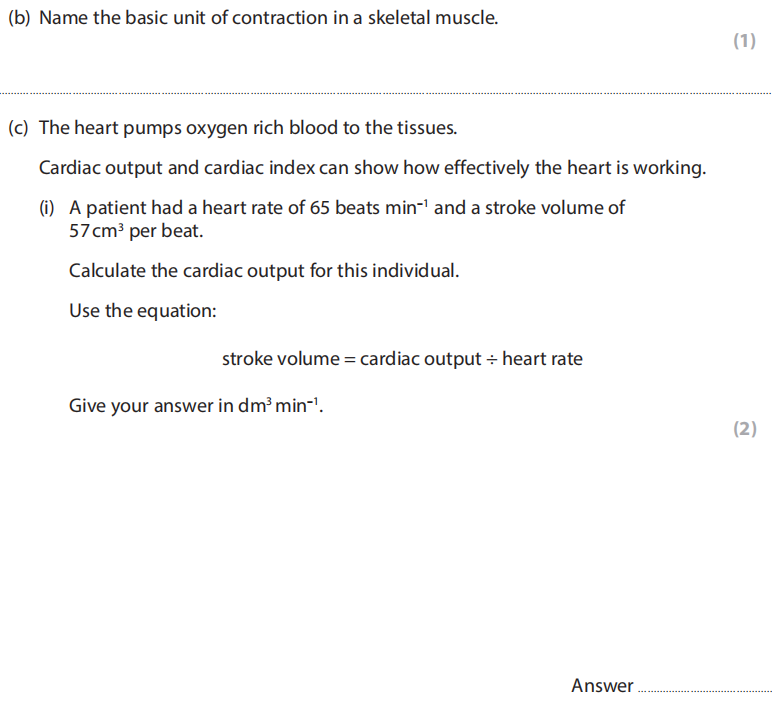Click the "(c)" question label

19,128
